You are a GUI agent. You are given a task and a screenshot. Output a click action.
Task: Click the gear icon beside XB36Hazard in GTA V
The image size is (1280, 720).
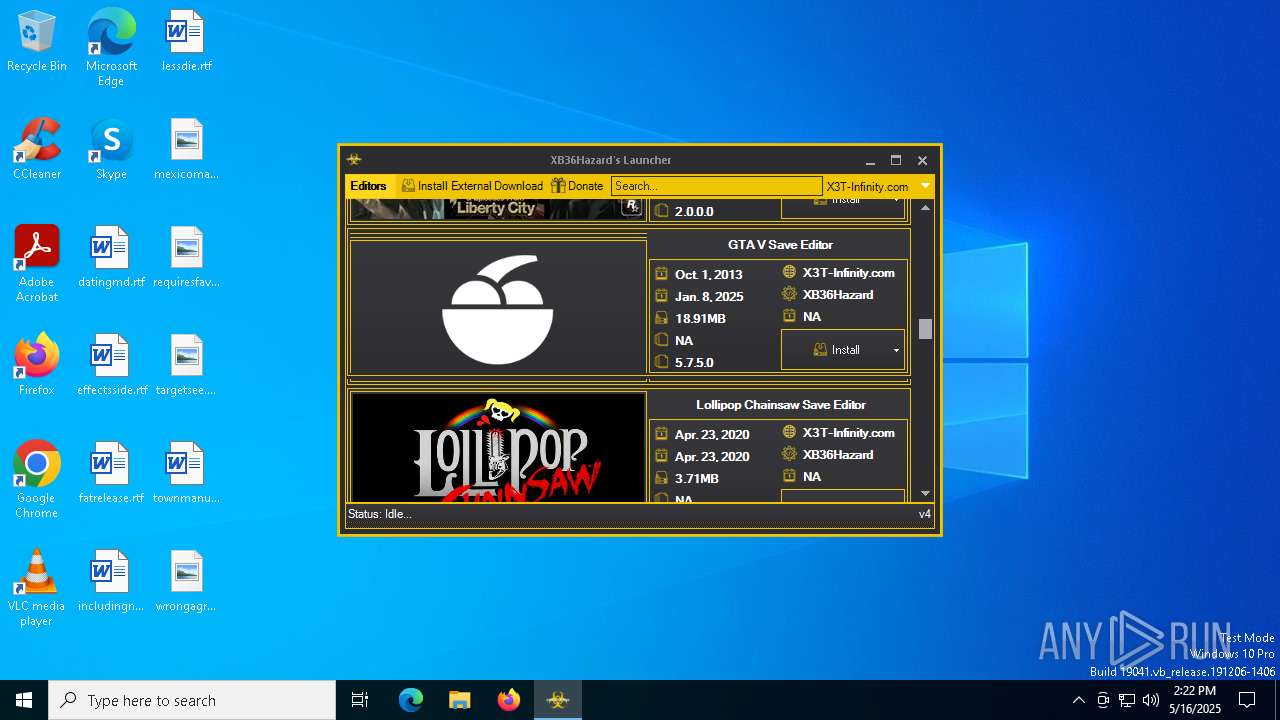(x=789, y=294)
